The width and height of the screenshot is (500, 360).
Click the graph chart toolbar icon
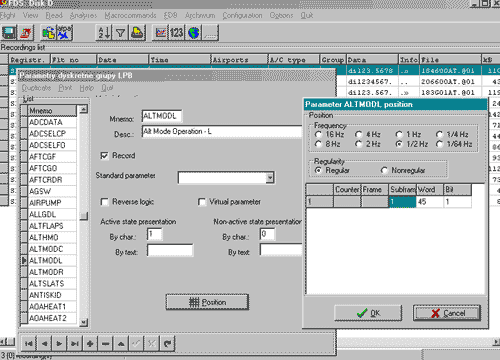click(160, 33)
